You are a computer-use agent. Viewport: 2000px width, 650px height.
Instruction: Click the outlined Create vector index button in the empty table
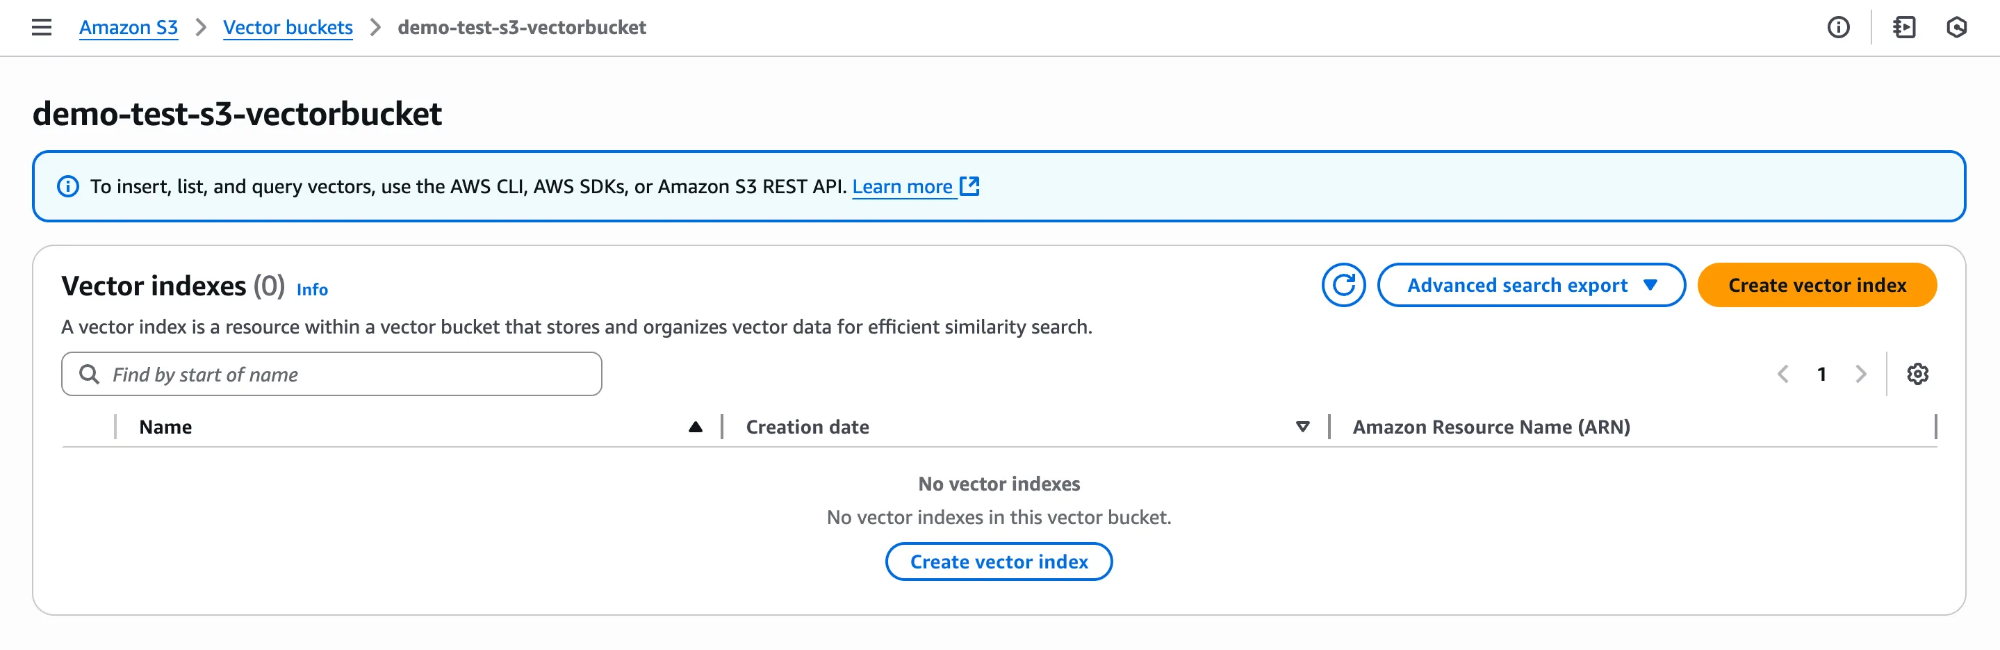coord(999,562)
